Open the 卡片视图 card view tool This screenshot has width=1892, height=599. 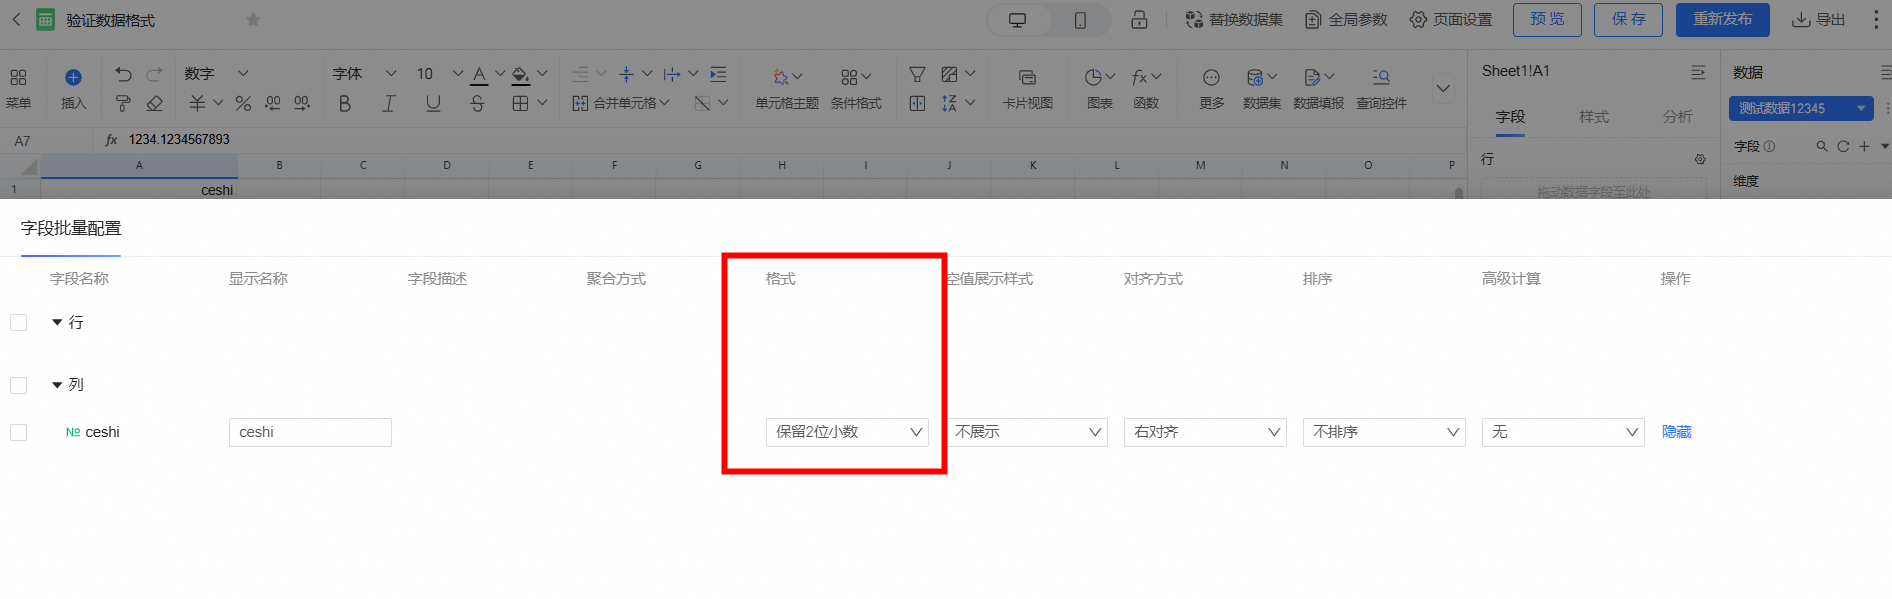click(1027, 88)
